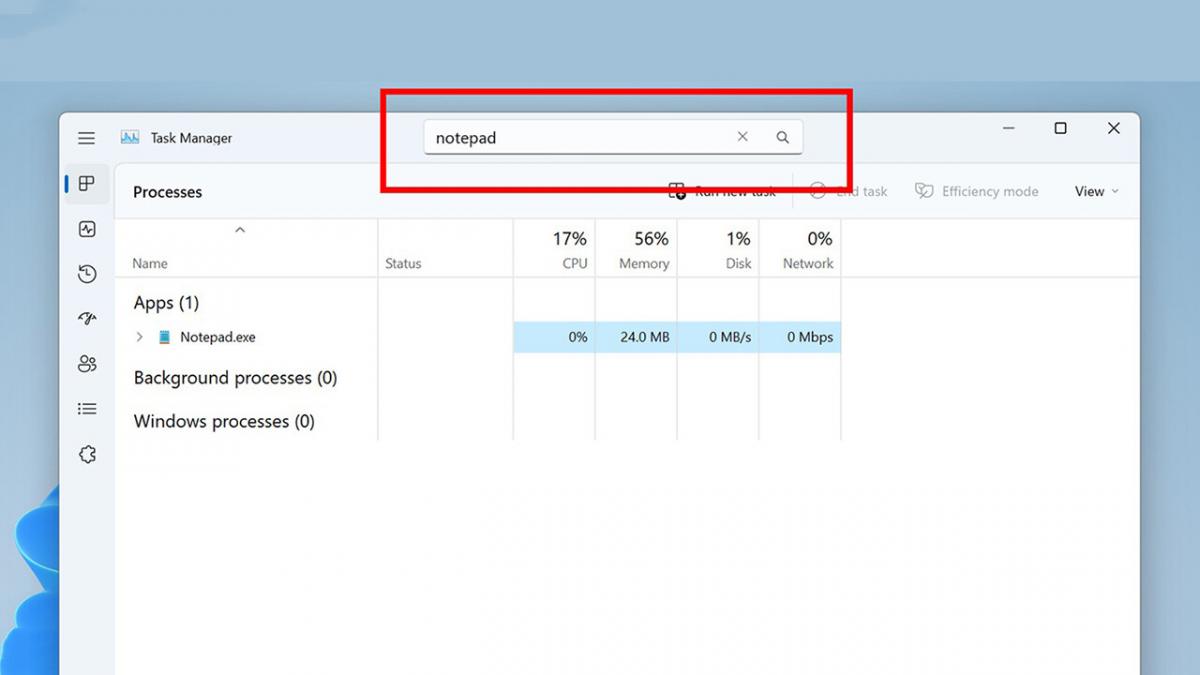Select the Notepad.exe app entry
This screenshot has height=675, width=1200.
pos(217,337)
